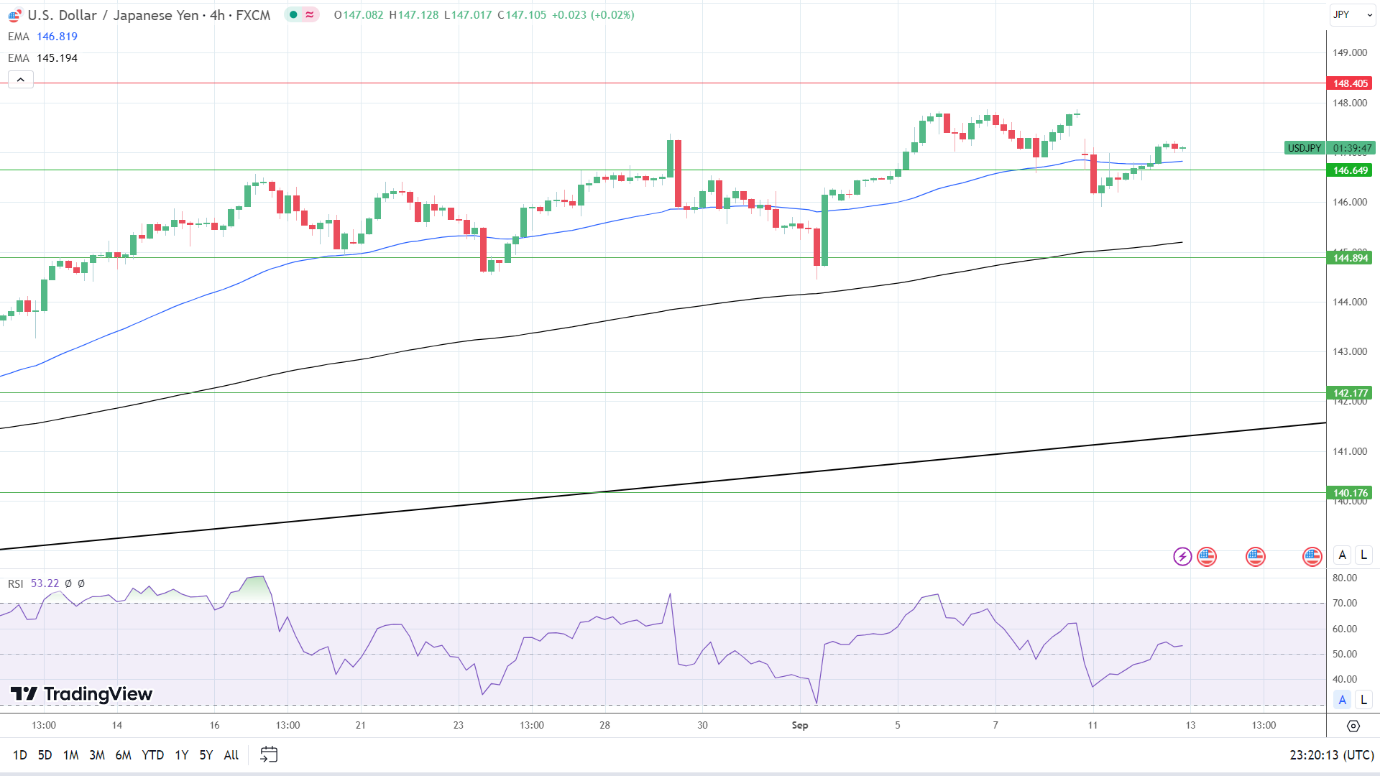Click the Sep label on time axis
The width and height of the screenshot is (1380, 776).
[800, 726]
